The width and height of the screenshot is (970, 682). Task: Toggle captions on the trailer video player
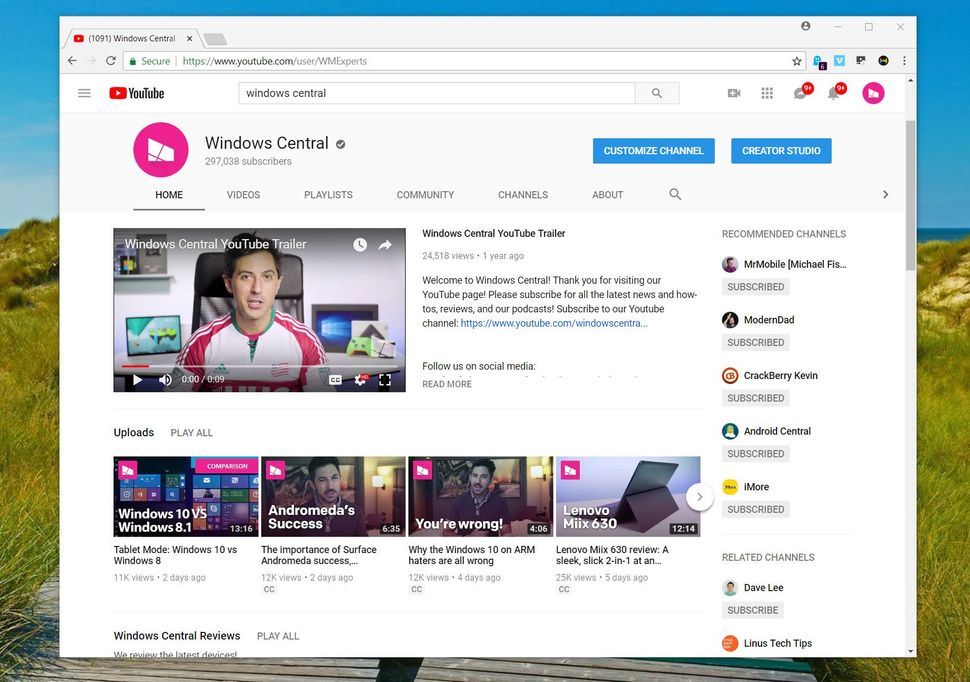coord(334,380)
